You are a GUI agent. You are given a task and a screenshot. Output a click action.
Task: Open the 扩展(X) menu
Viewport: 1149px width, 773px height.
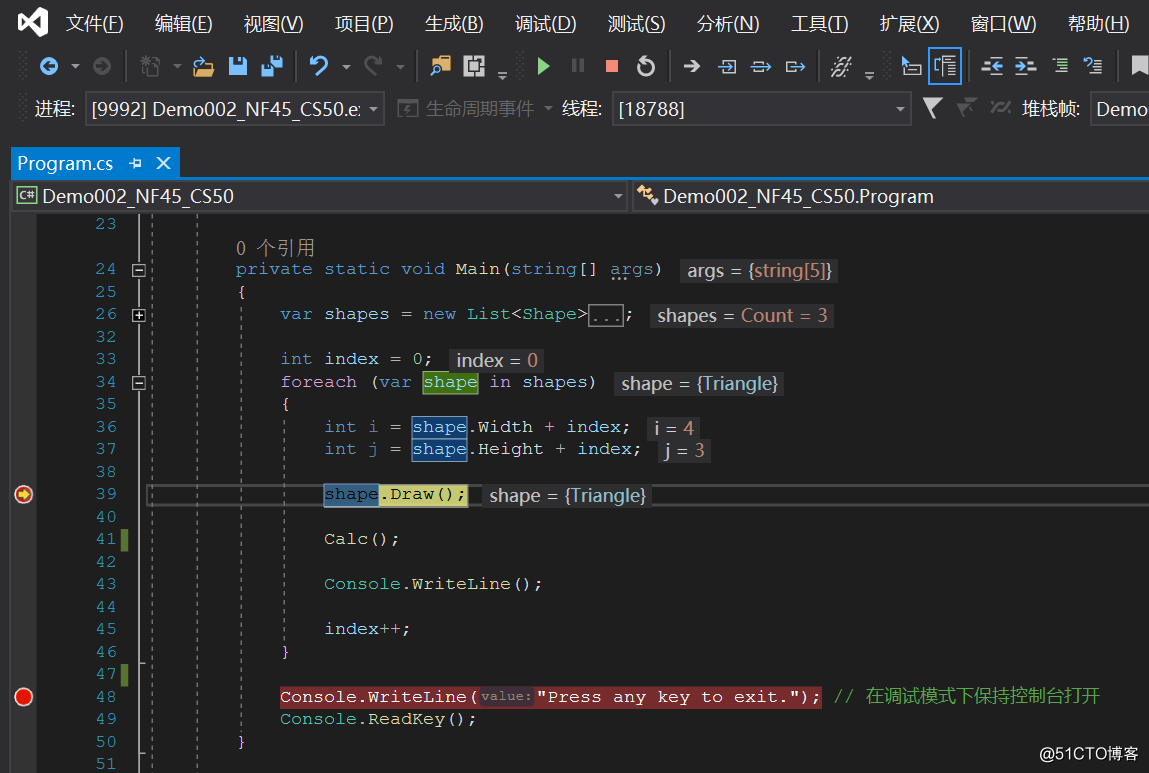(x=909, y=24)
